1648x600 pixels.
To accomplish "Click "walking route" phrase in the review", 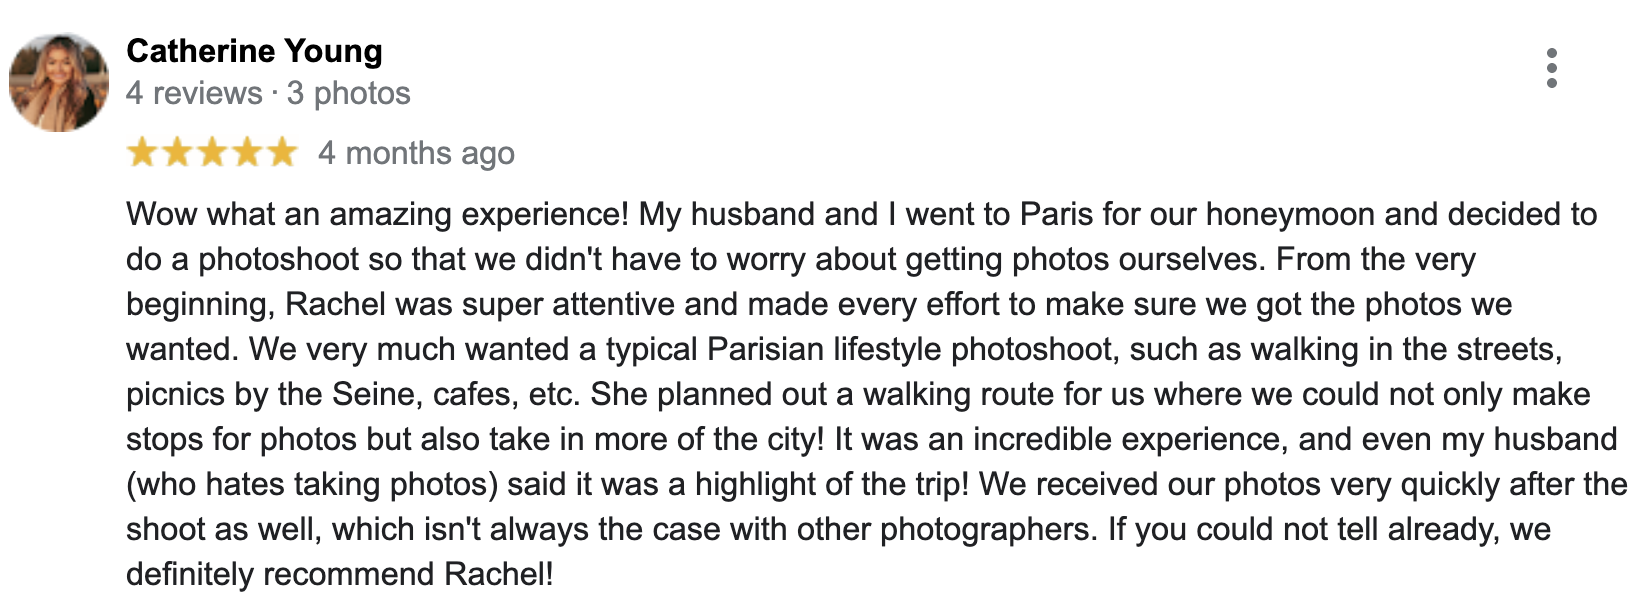I will click(x=959, y=395).
